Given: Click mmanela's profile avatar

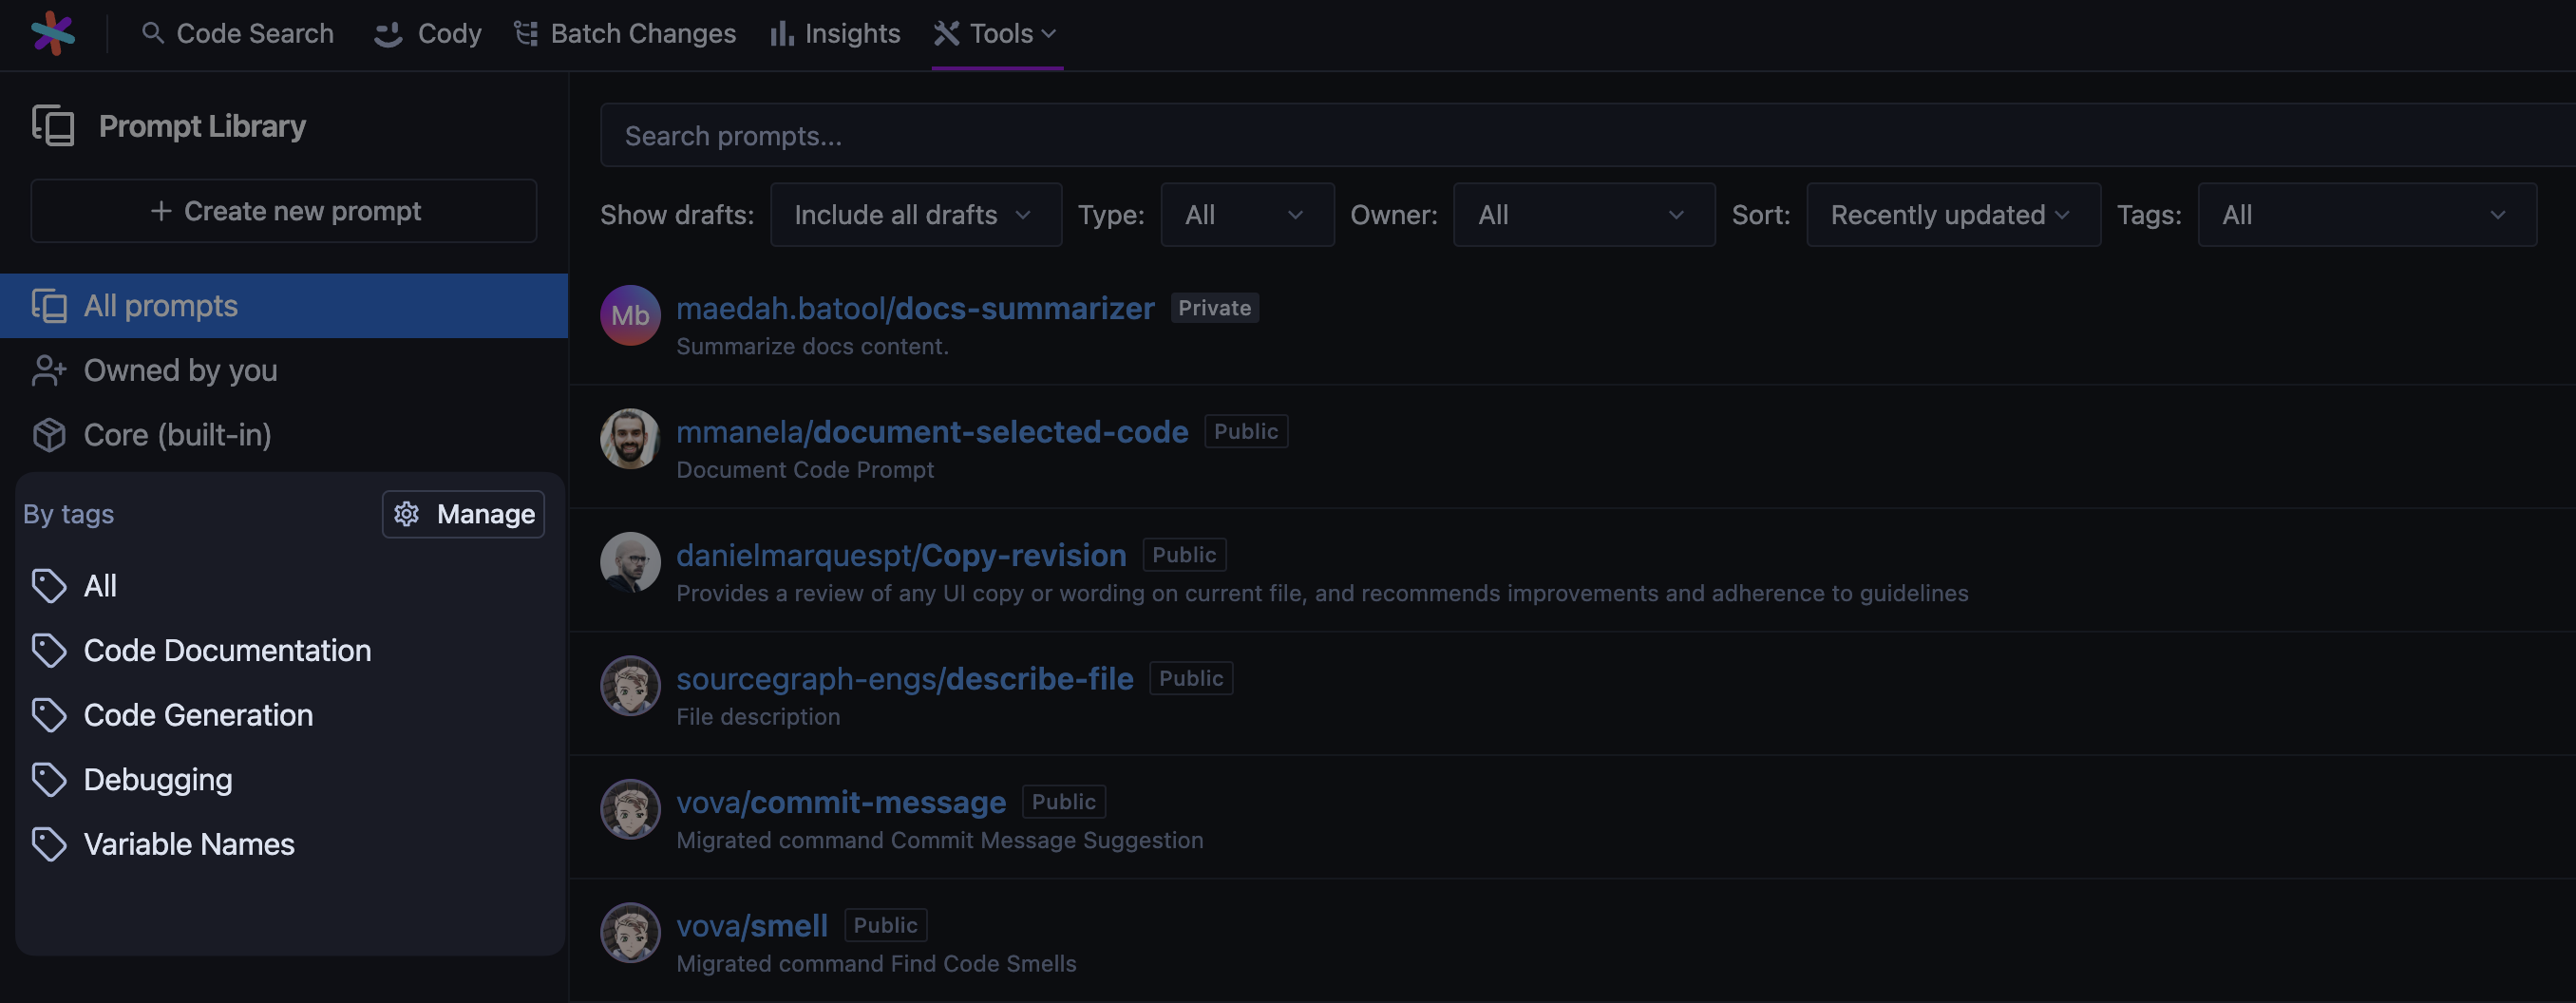Looking at the screenshot, I should 630,439.
